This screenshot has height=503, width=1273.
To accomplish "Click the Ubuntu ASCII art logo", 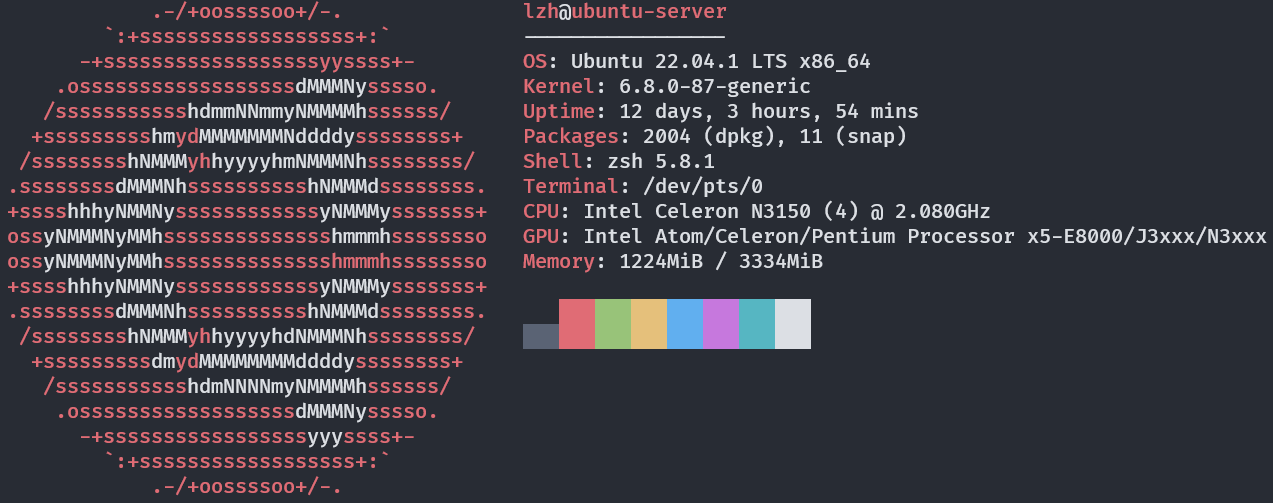I will [247, 250].
